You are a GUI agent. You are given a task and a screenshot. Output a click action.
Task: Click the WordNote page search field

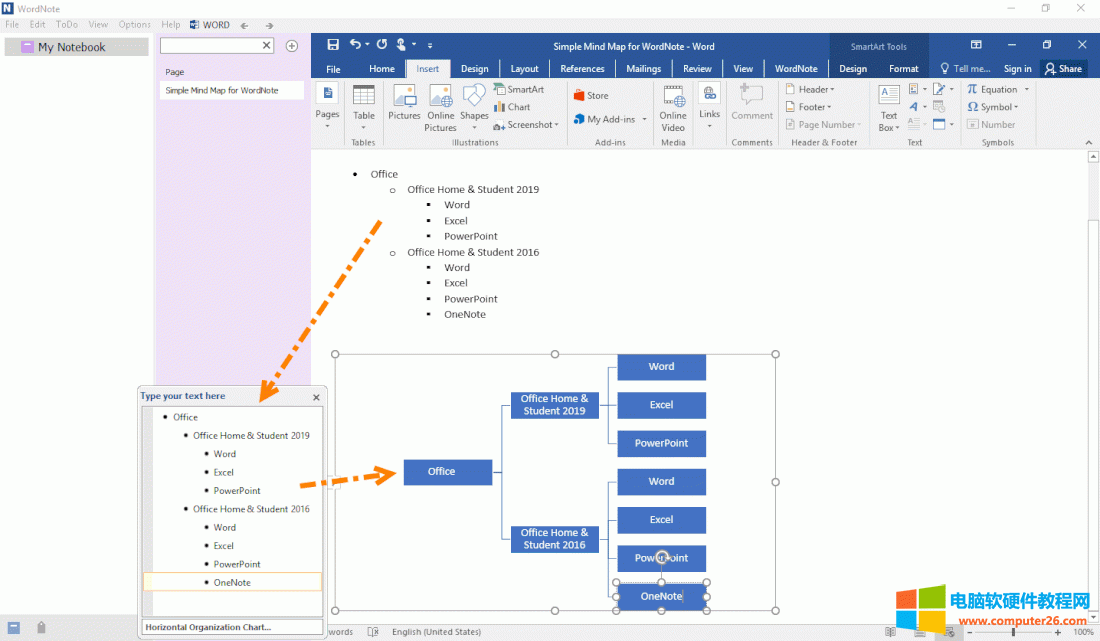point(210,46)
